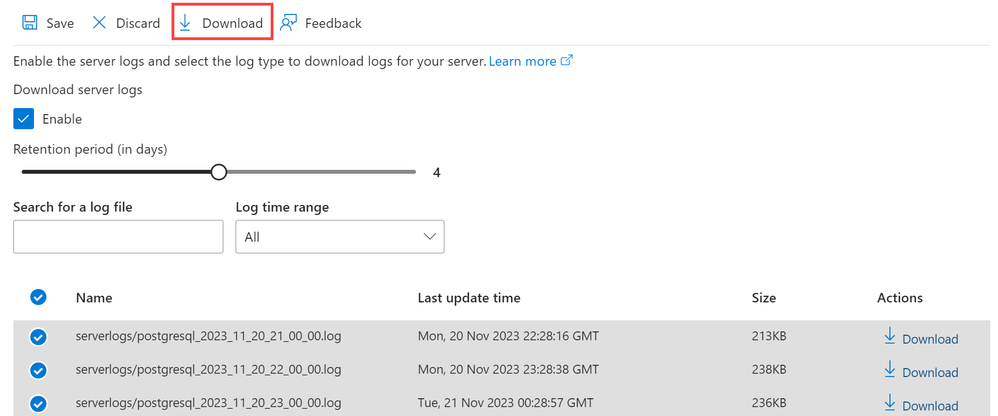Sort the table by the Name column header
Image resolution: width=998 pixels, height=416 pixels.
(94, 297)
